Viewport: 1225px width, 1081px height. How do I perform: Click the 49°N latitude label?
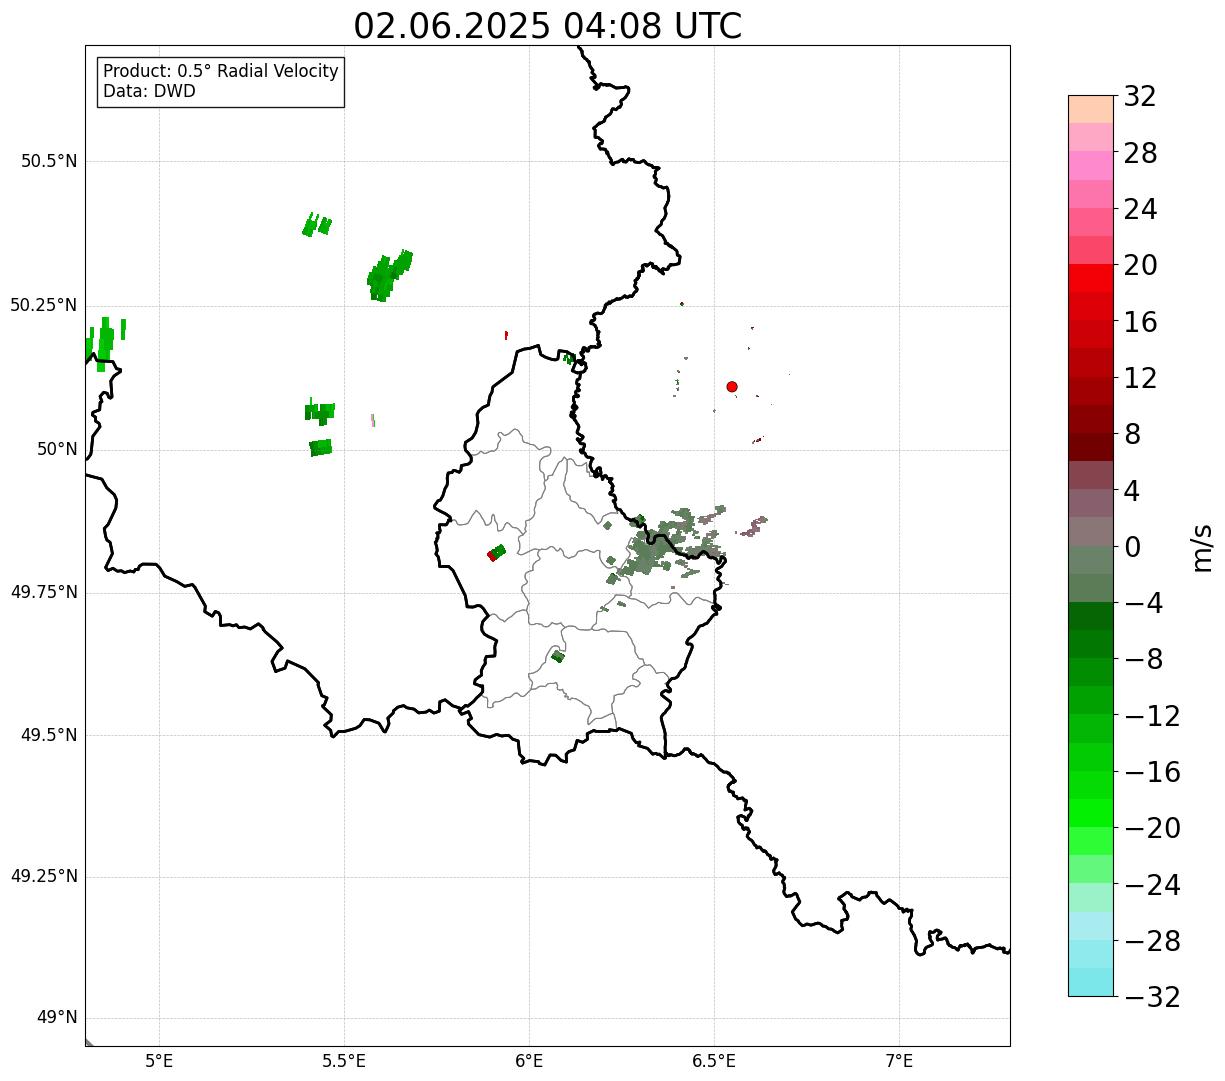[x=57, y=1017]
